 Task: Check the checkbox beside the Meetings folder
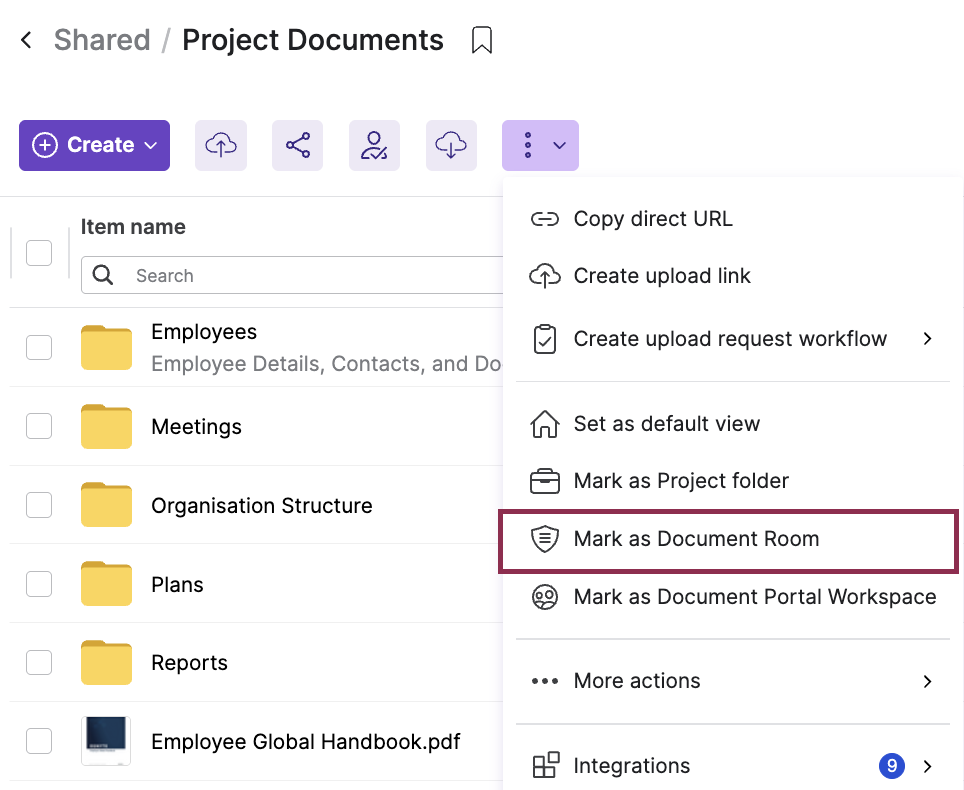coord(38,426)
